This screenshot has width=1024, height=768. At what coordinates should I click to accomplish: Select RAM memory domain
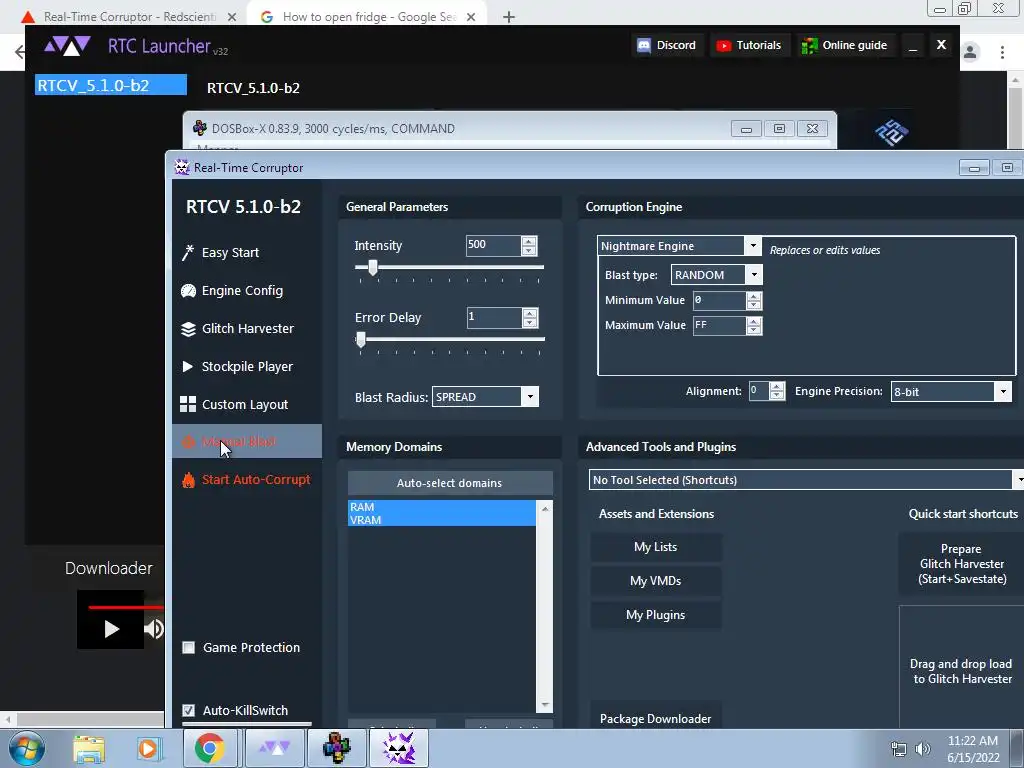click(441, 507)
